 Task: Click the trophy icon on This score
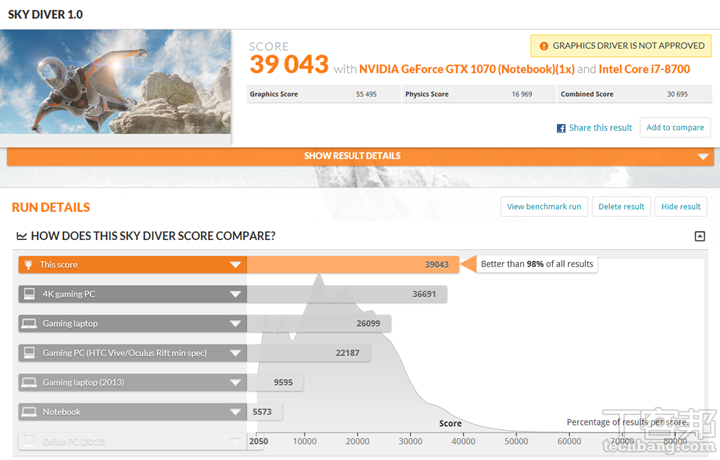tap(29, 265)
